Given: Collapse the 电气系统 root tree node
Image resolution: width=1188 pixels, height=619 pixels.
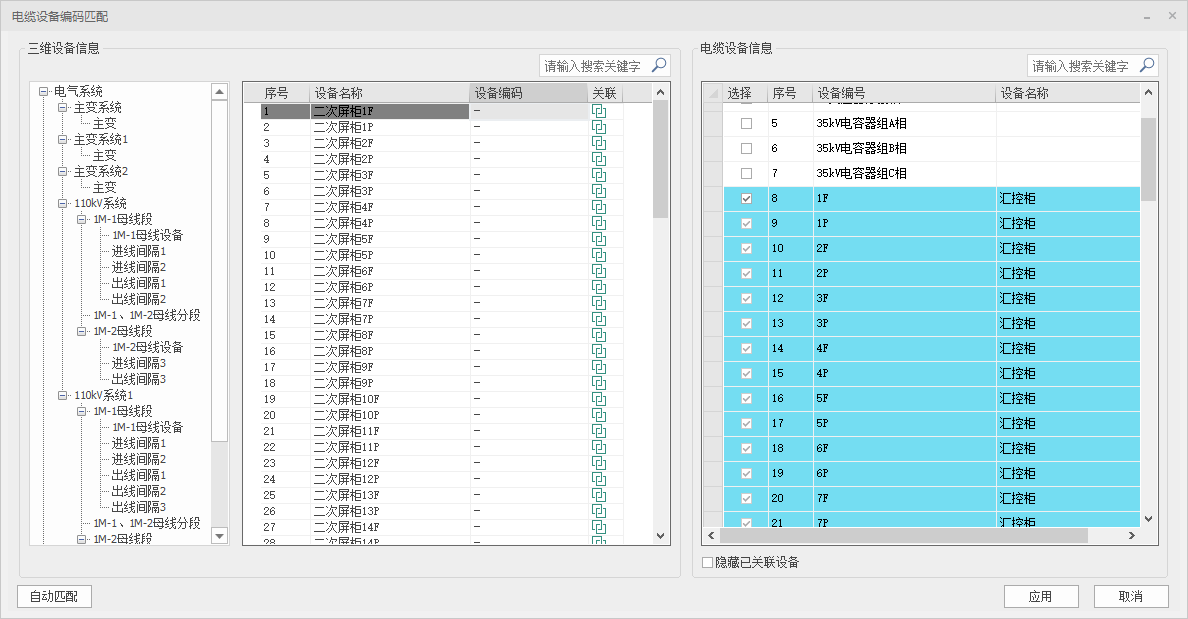Looking at the screenshot, I should click(x=43, y=92).
